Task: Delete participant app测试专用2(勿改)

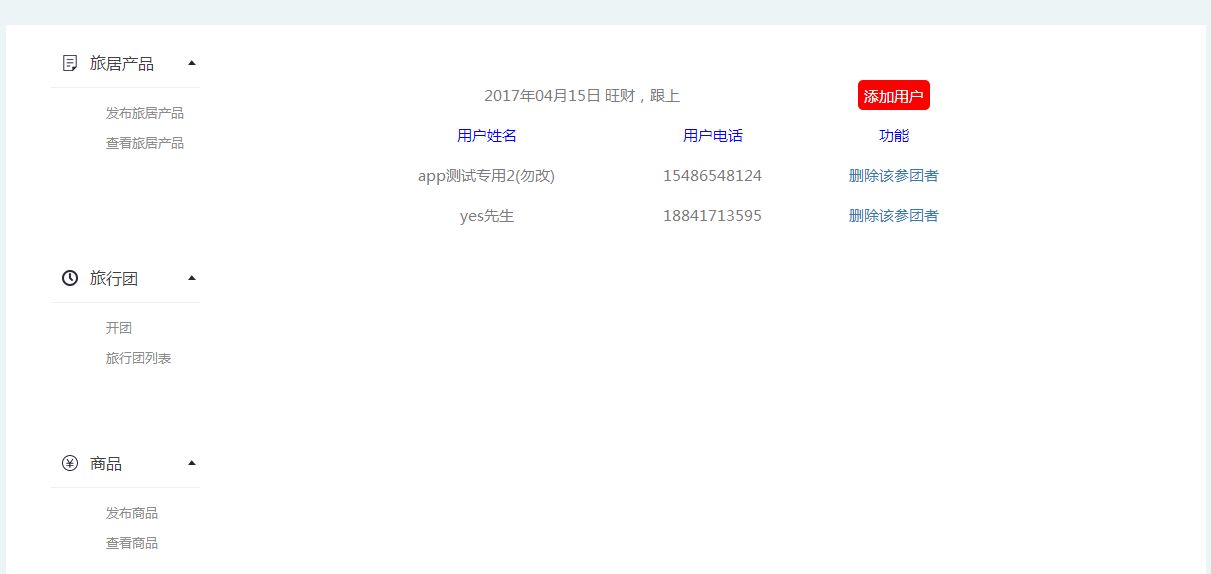Action: pyautogui.click(x=893, y=176)
